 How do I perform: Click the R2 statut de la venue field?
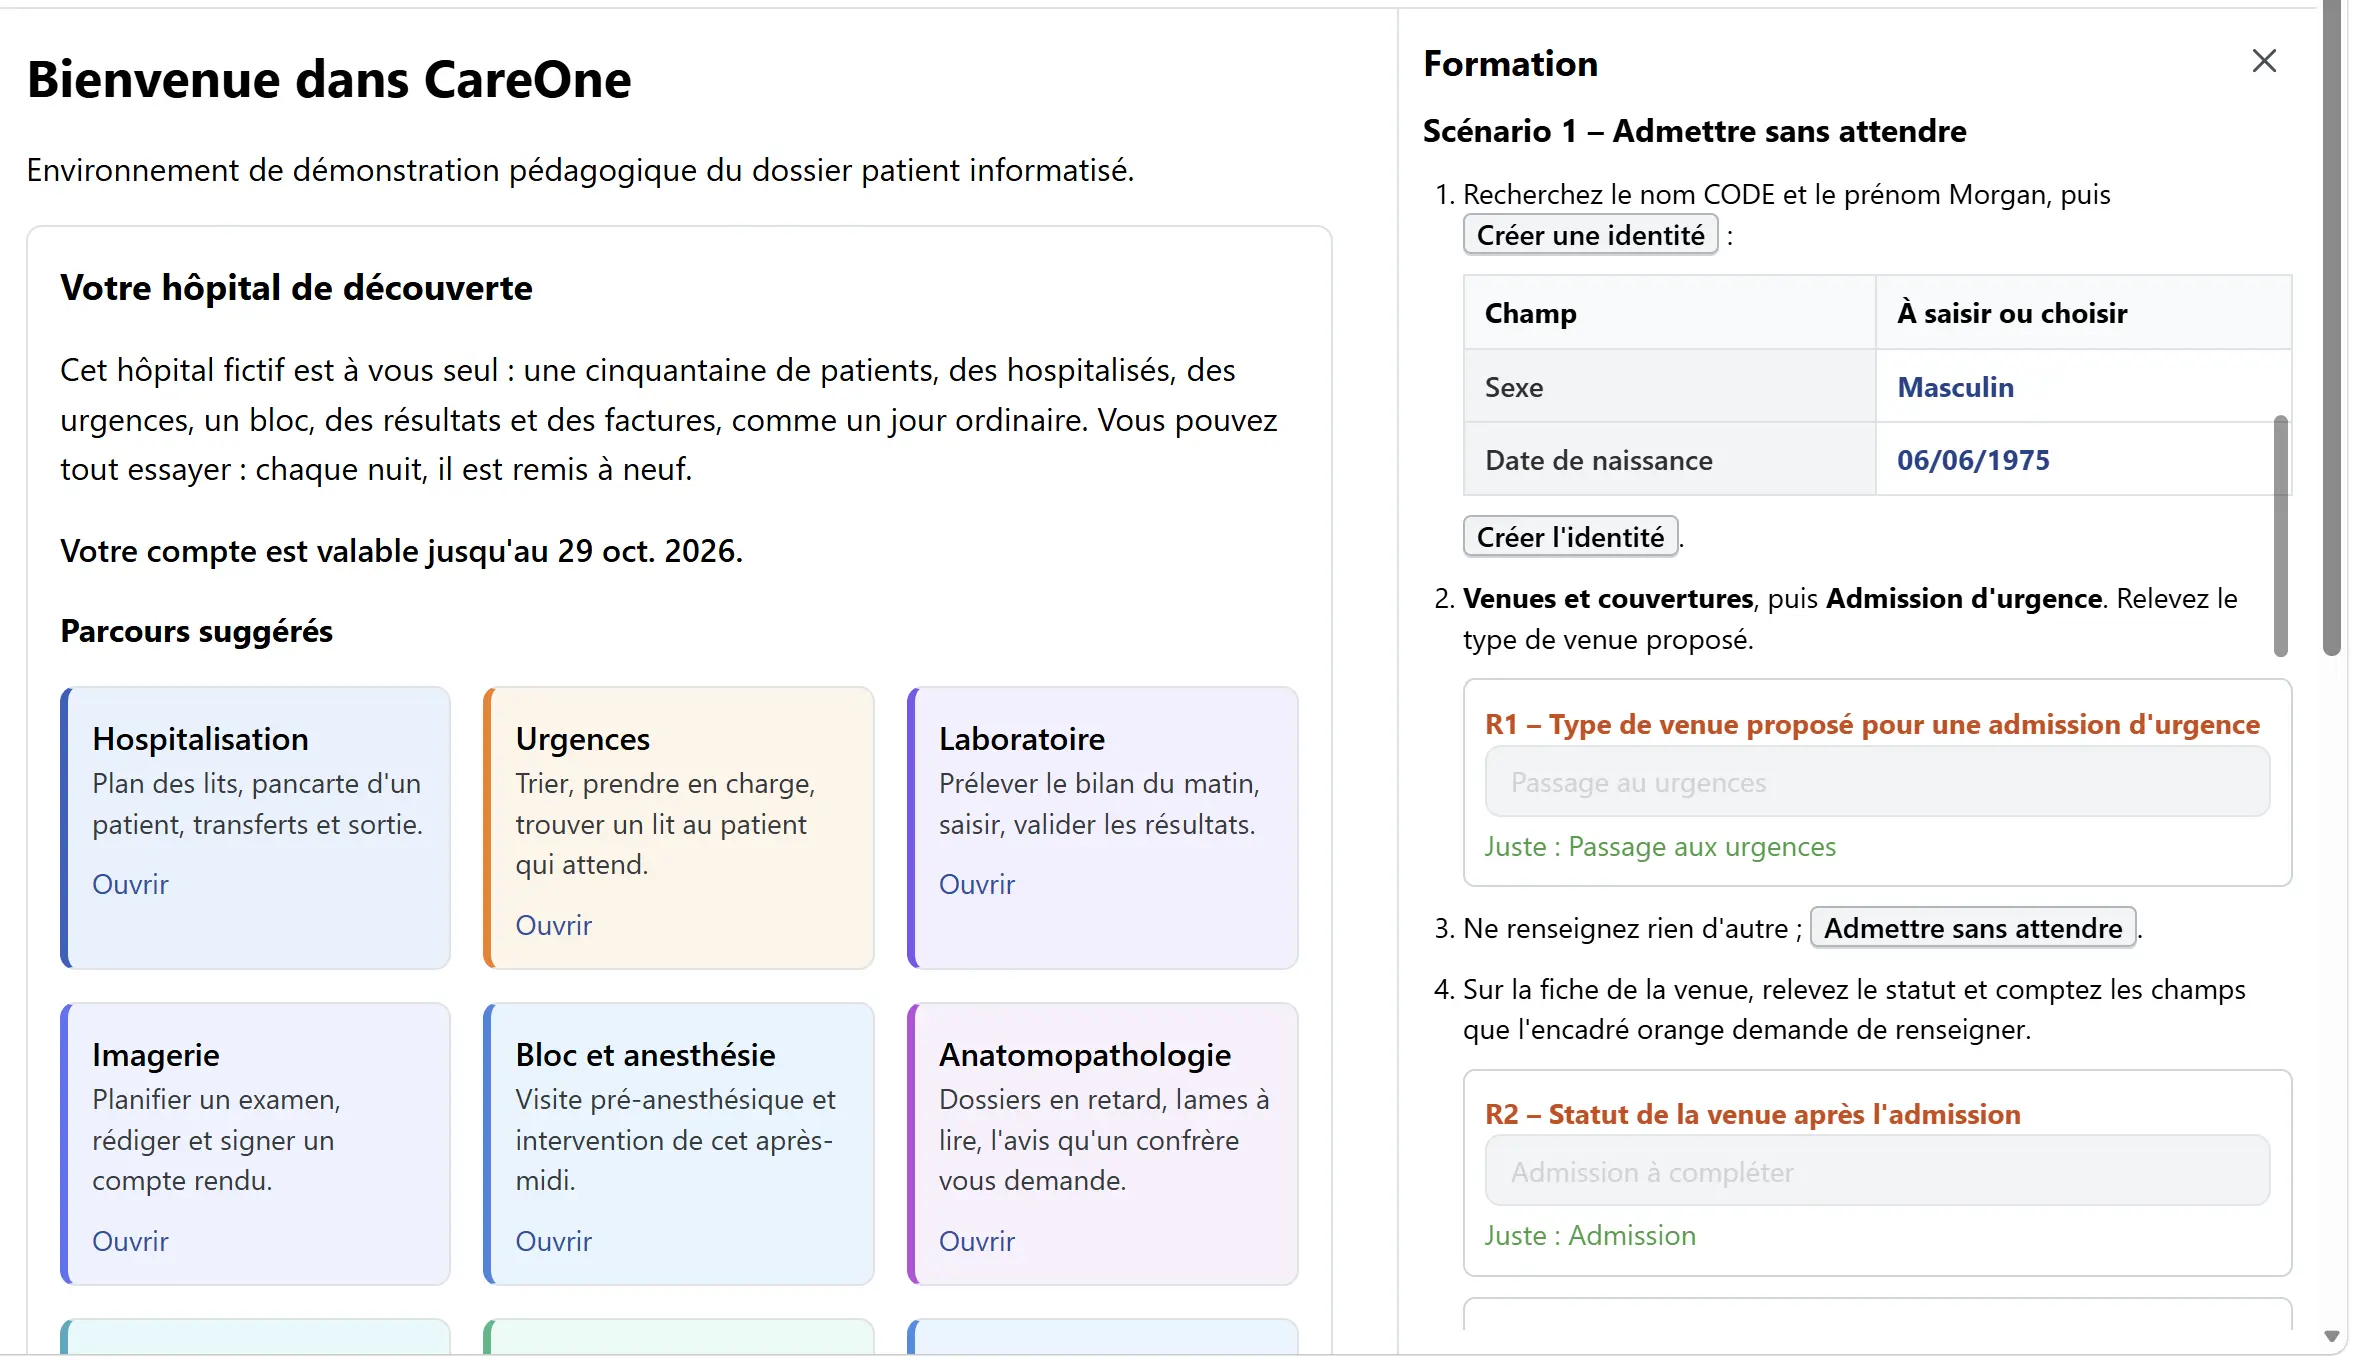point(1877,1171)
